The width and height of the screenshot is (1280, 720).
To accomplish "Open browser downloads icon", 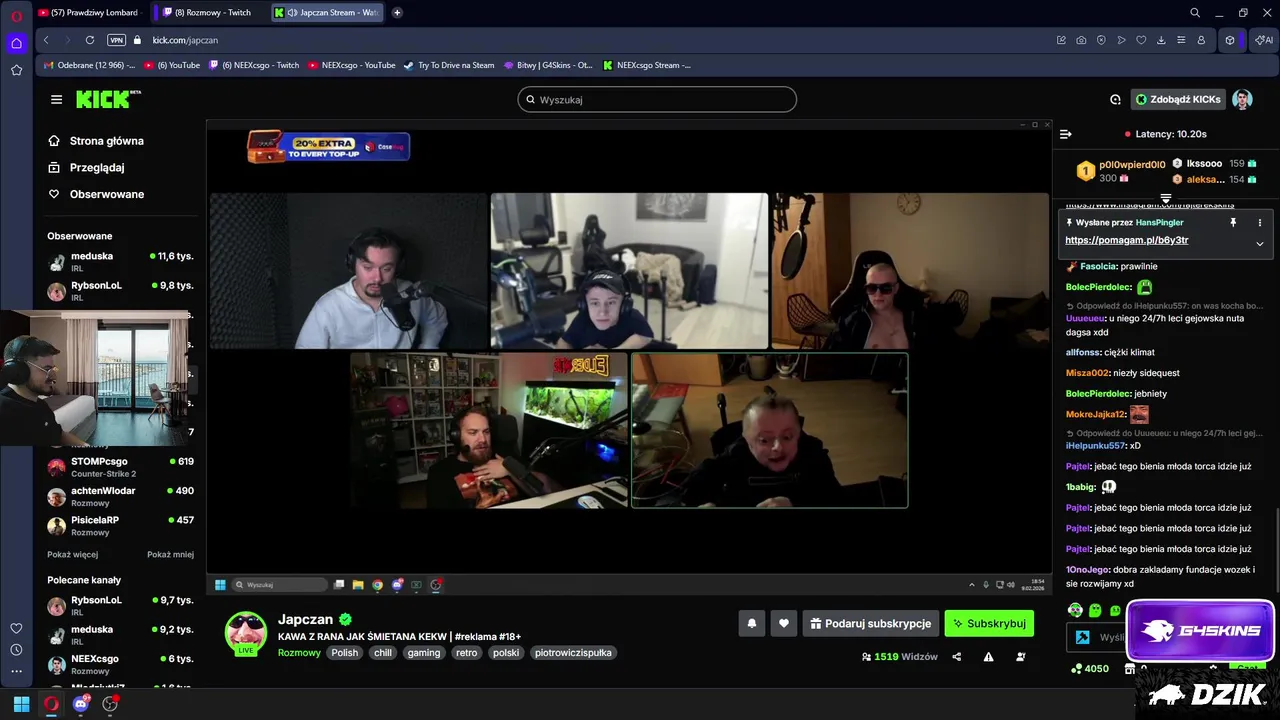I will [1161, 40].
